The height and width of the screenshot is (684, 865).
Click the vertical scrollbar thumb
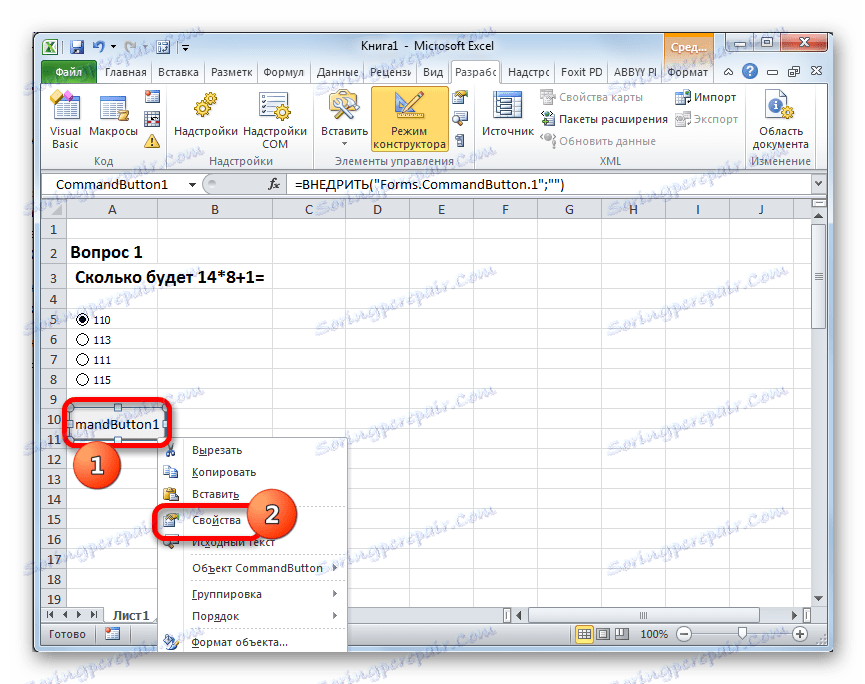[x=819, y=276]
